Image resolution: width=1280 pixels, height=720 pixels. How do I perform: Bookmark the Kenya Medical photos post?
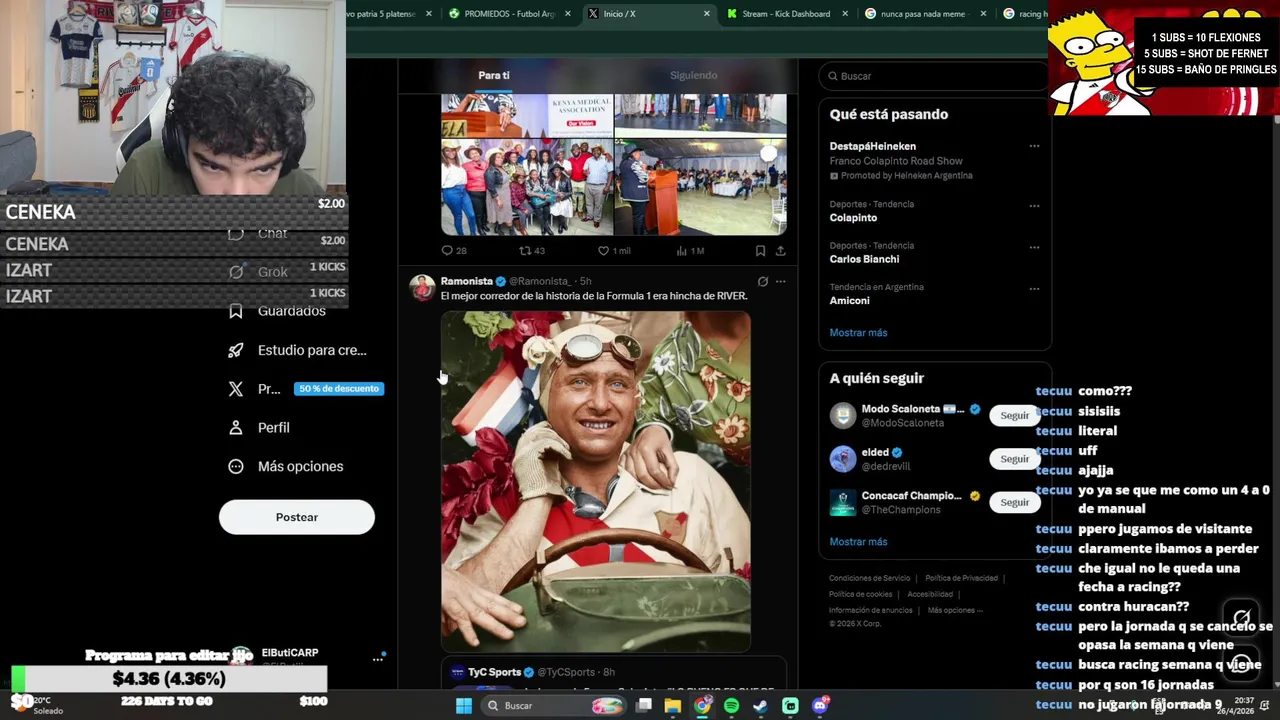pyautogui.click(x=760, y=251)
